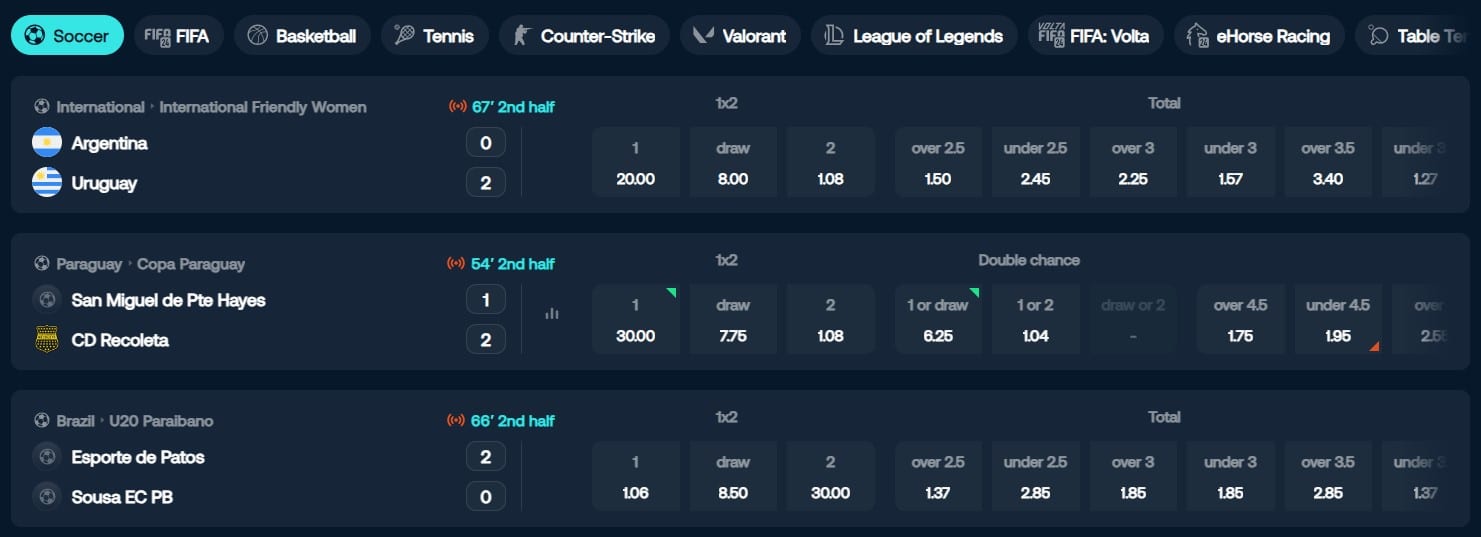Click the Argentina flag icon

coord(47,143)
